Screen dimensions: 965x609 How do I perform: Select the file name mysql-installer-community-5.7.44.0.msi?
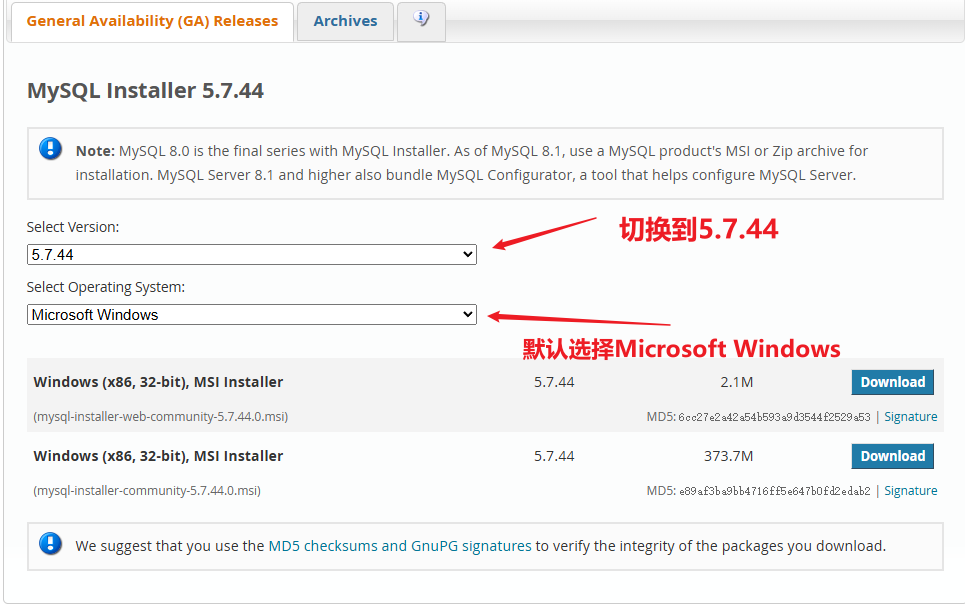pyautogui.click(x=147, y=490)
